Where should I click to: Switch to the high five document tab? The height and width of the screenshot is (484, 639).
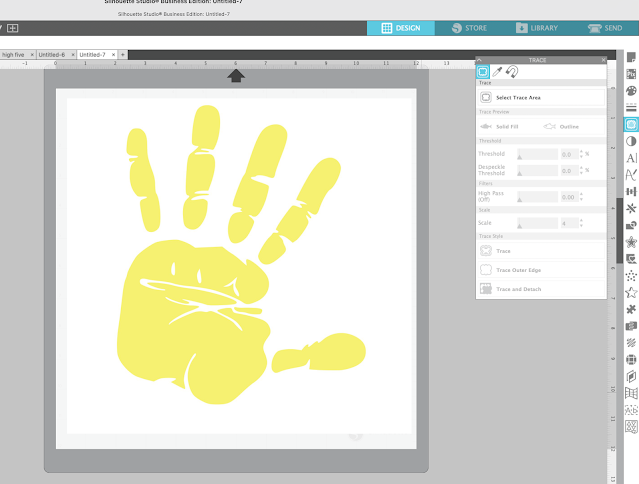pyautogui.click(x=13, y=55)
